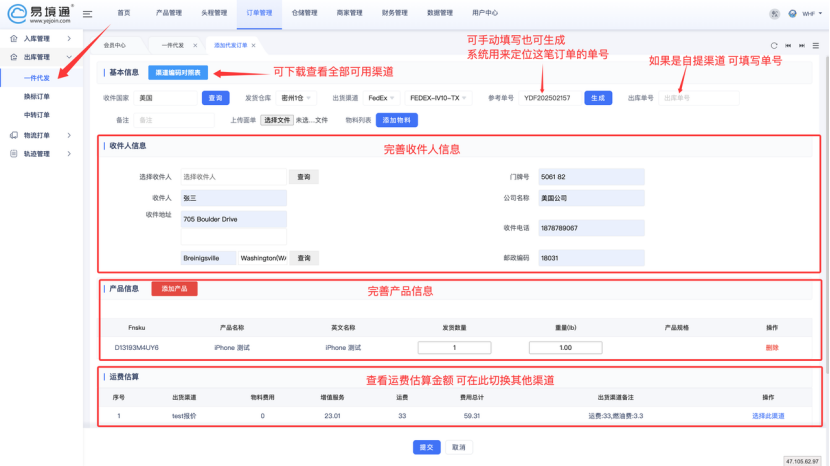830x466 pixels.
Task: Click the blue 提交 submit button
Action: [x=426, y=446]
